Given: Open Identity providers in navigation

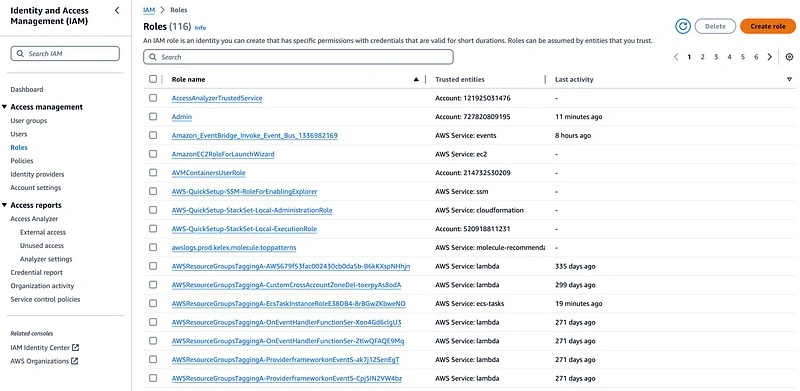Looking at the screenshot, I should pyautogui.click(x=37, y=174).
